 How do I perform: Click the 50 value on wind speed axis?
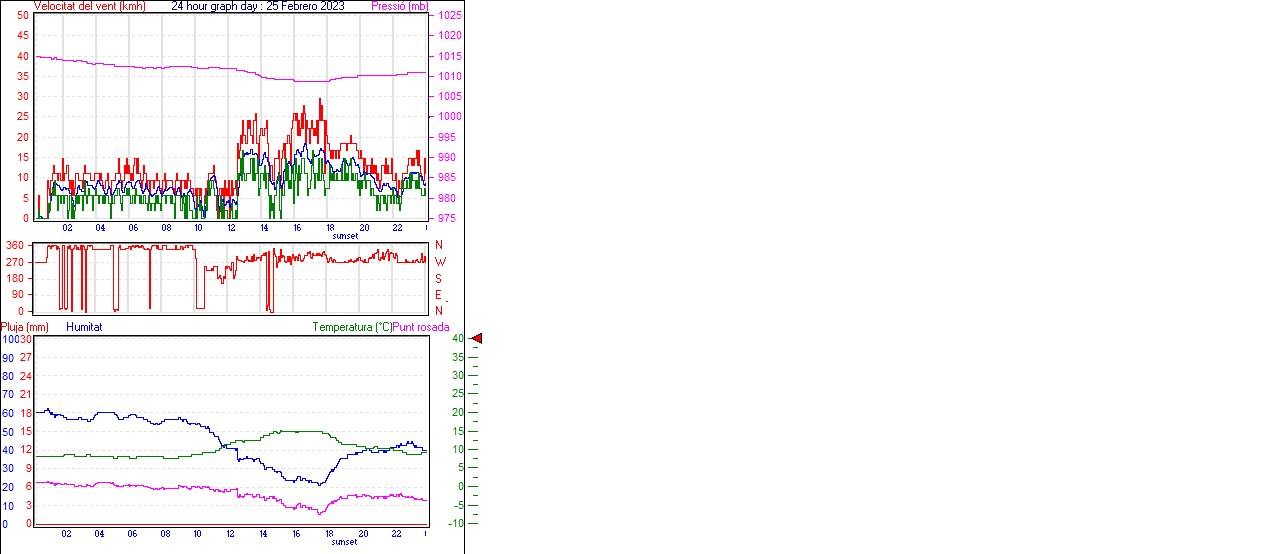[22, 16]
